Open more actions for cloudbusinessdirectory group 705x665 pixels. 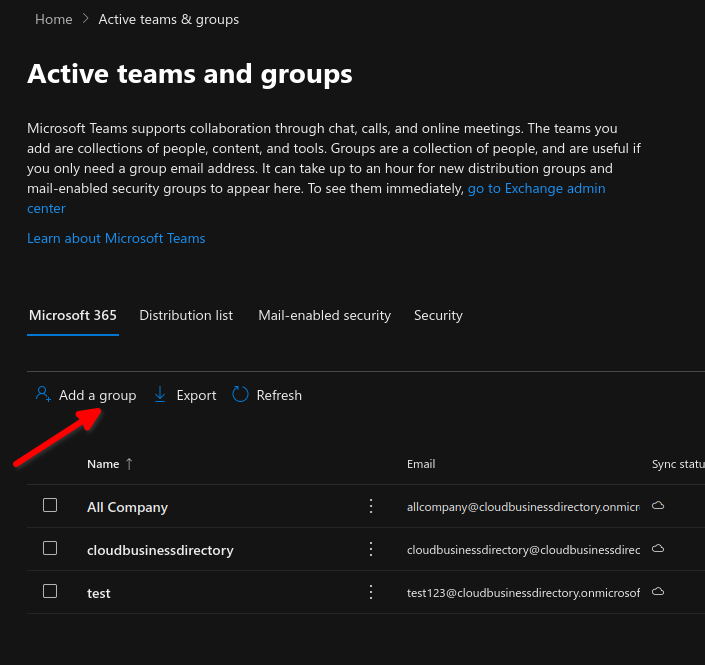coord(371,549)
